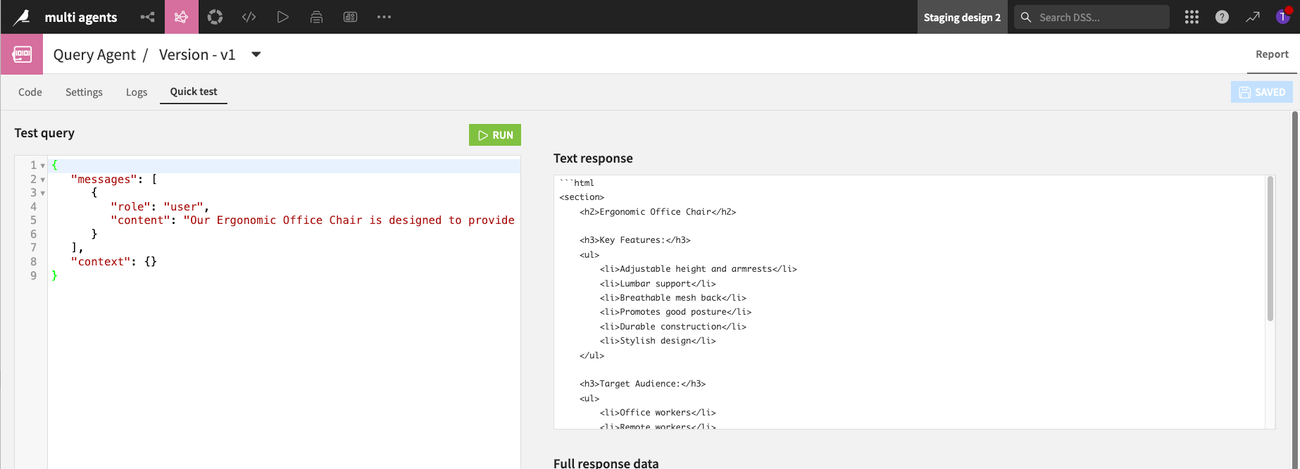Viewport: 1300px width, 469px height.
Task: Open the Help question mark icon
Action: pyautogui.click(x=1222, y=17)
